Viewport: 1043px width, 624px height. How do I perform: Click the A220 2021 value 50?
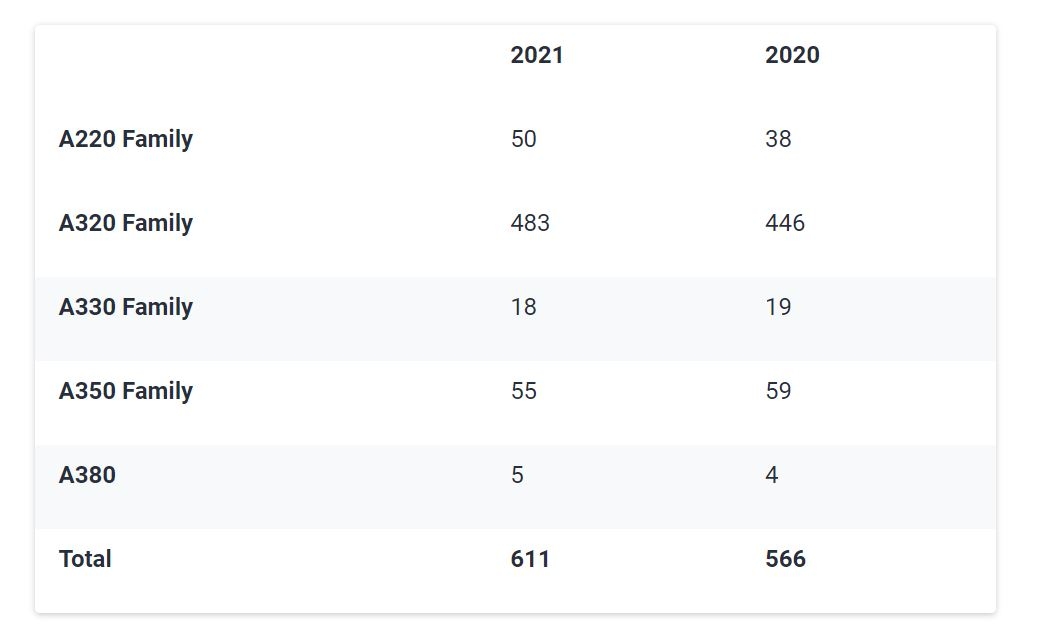[523, 139]
